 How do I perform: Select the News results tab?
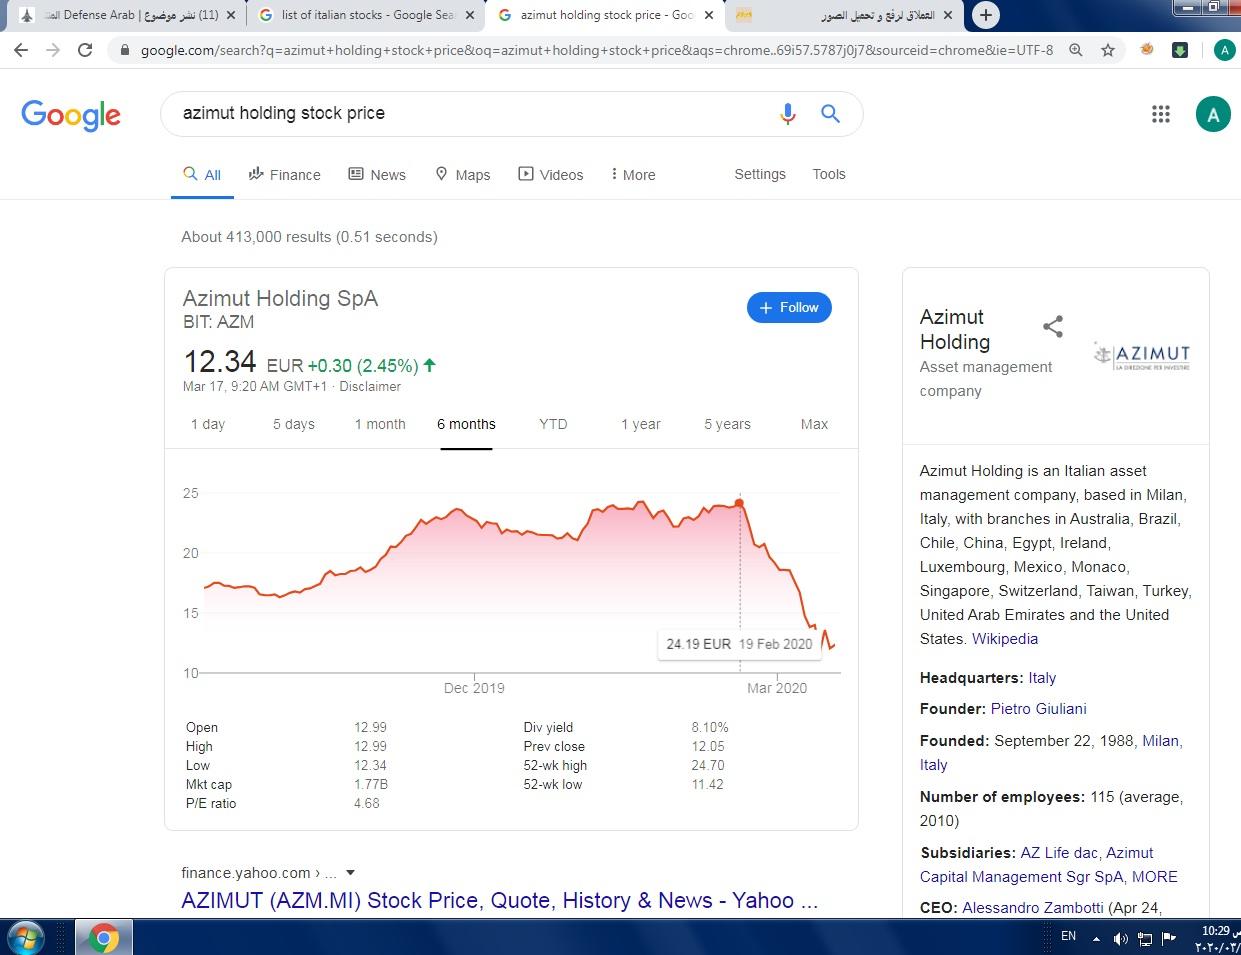377,174
